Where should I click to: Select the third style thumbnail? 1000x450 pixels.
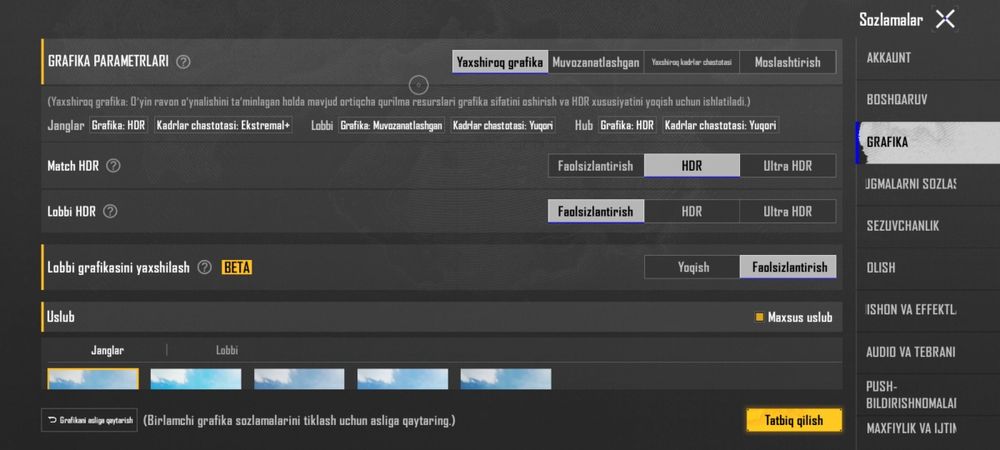pos(299,379)
